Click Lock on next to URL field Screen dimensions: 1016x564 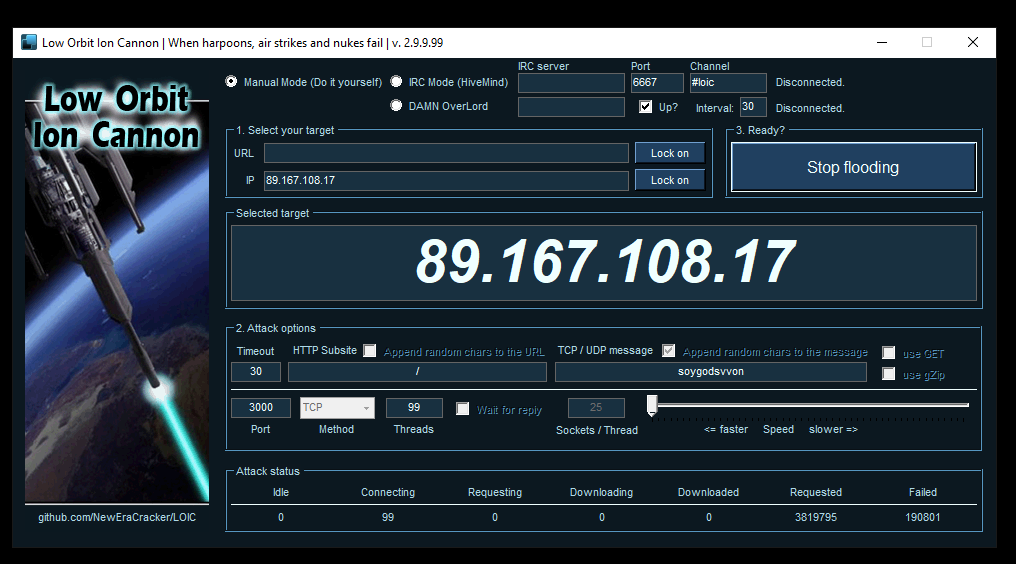pos(670,153)
